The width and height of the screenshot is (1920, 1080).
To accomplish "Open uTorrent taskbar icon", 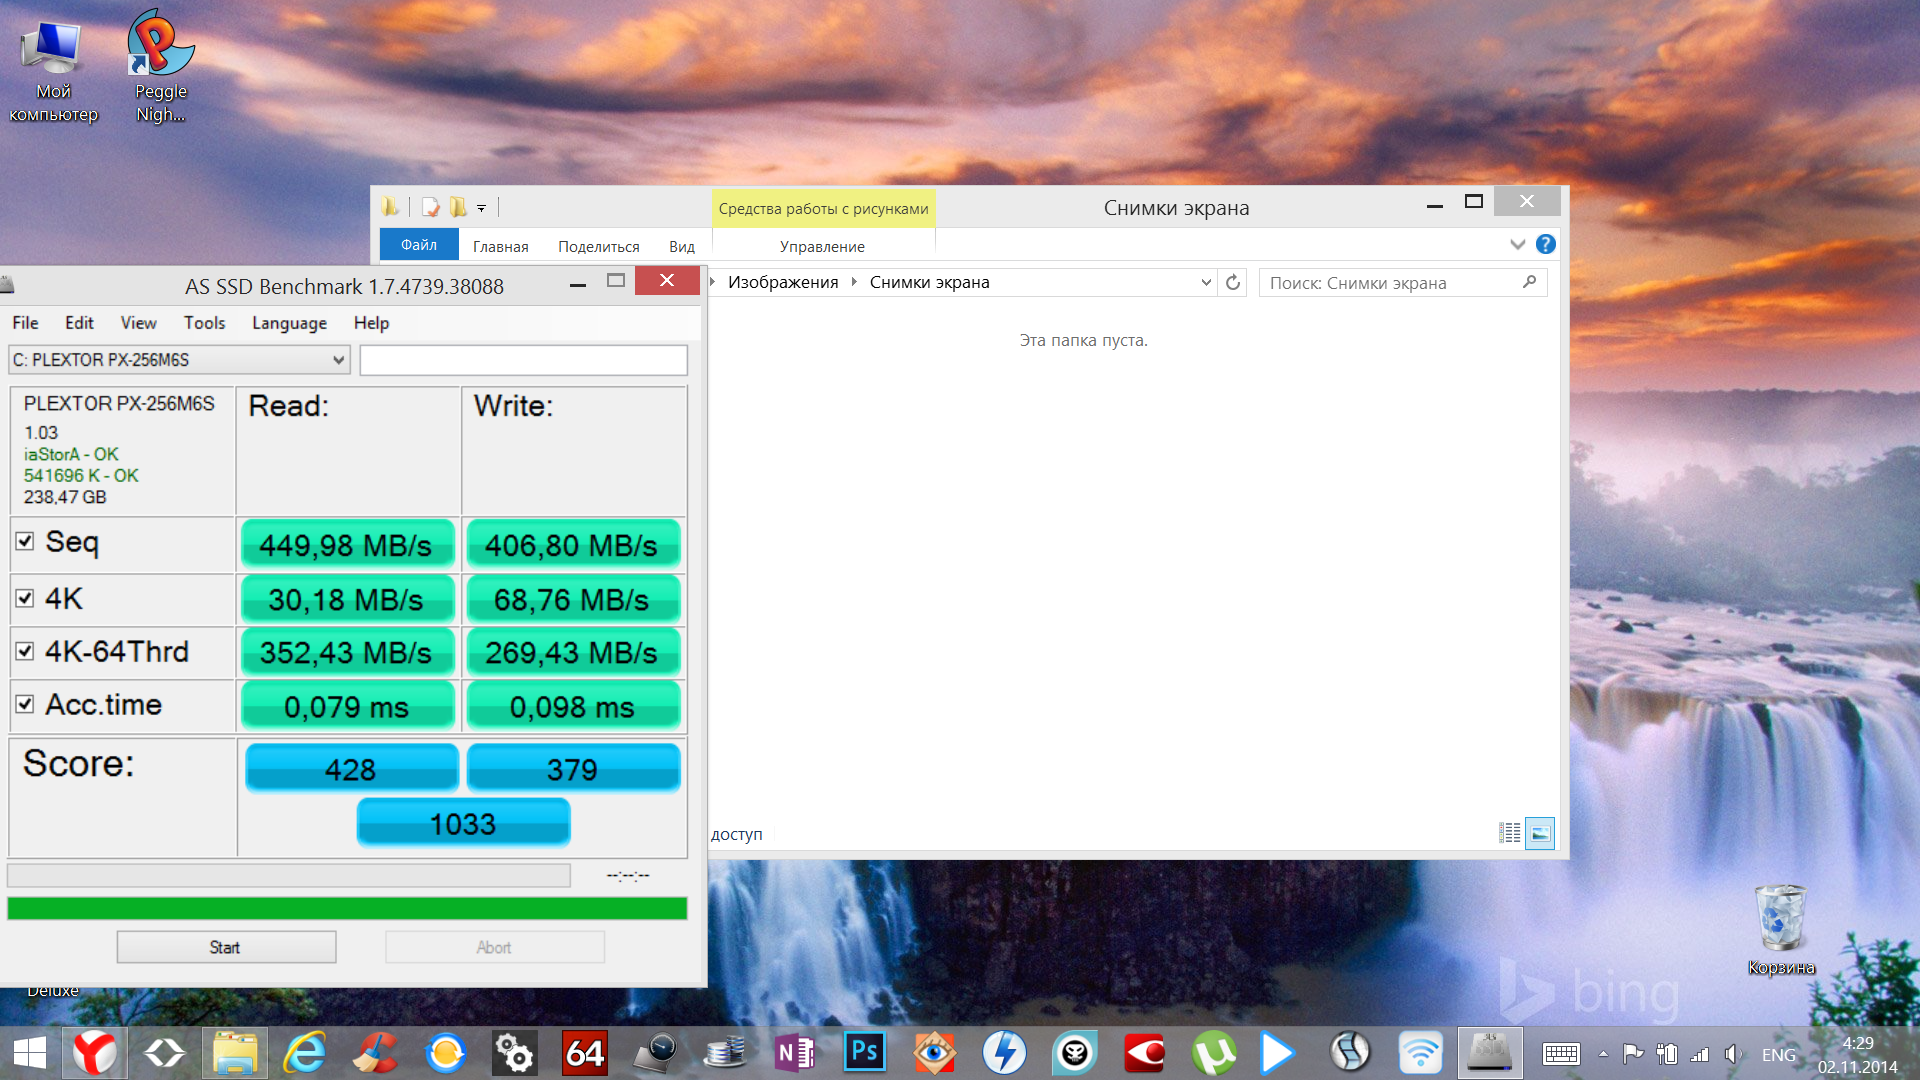I will (1213, 1053).
